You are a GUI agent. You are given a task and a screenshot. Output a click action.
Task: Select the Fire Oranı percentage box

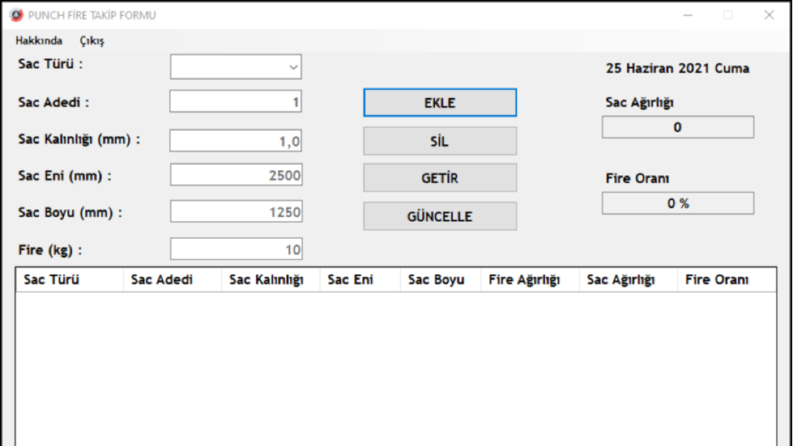[x=678, y=203]
